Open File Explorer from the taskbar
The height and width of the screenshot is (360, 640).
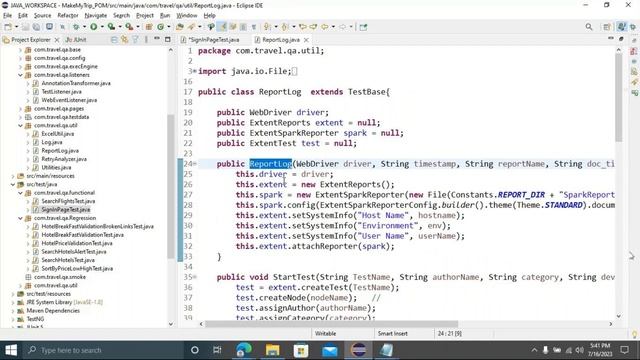pyautogui.click(x=273, y=350)
